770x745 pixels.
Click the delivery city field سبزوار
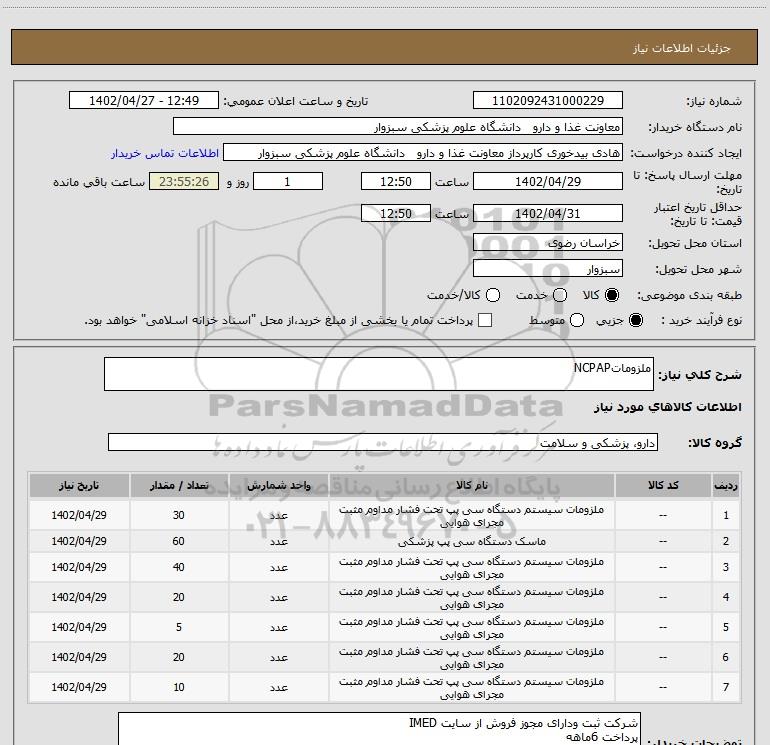point(548,269)
